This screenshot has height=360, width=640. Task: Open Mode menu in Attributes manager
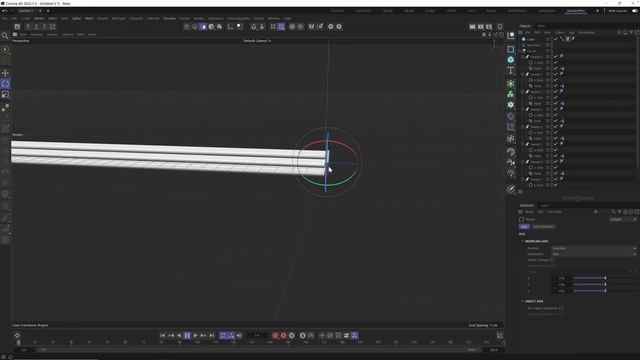click(529, 212)
